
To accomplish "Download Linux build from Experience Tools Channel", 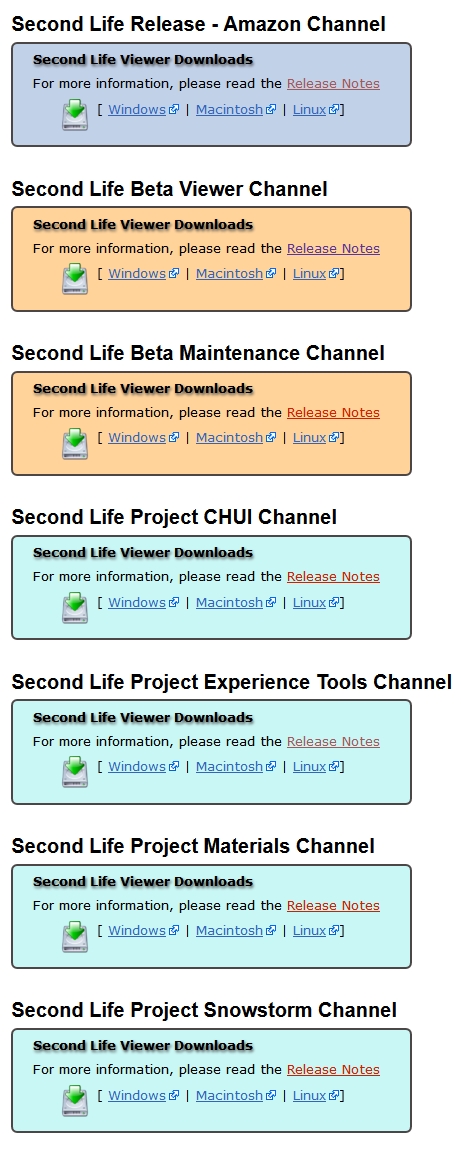I will [310, 766].
